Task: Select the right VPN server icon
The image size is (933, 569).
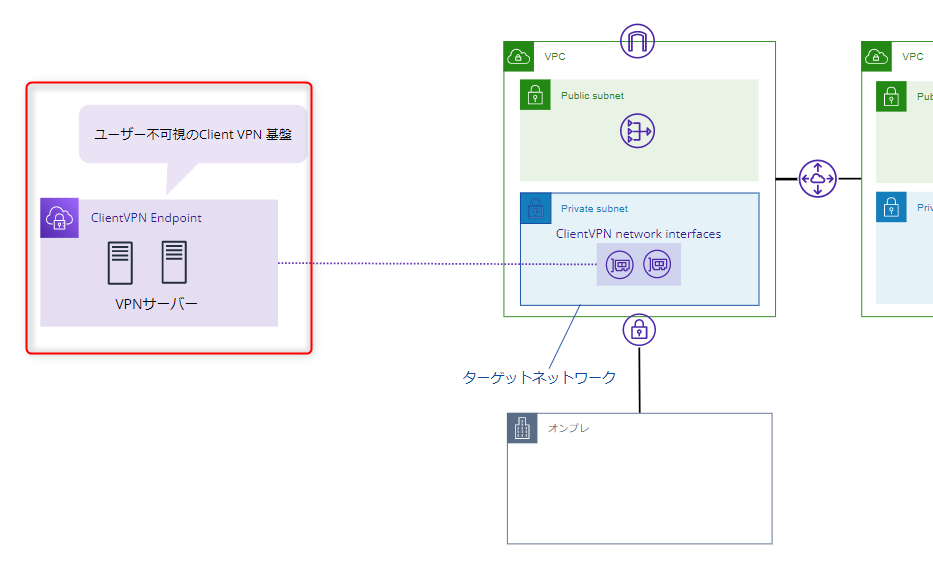Action: tap(174, 262)
